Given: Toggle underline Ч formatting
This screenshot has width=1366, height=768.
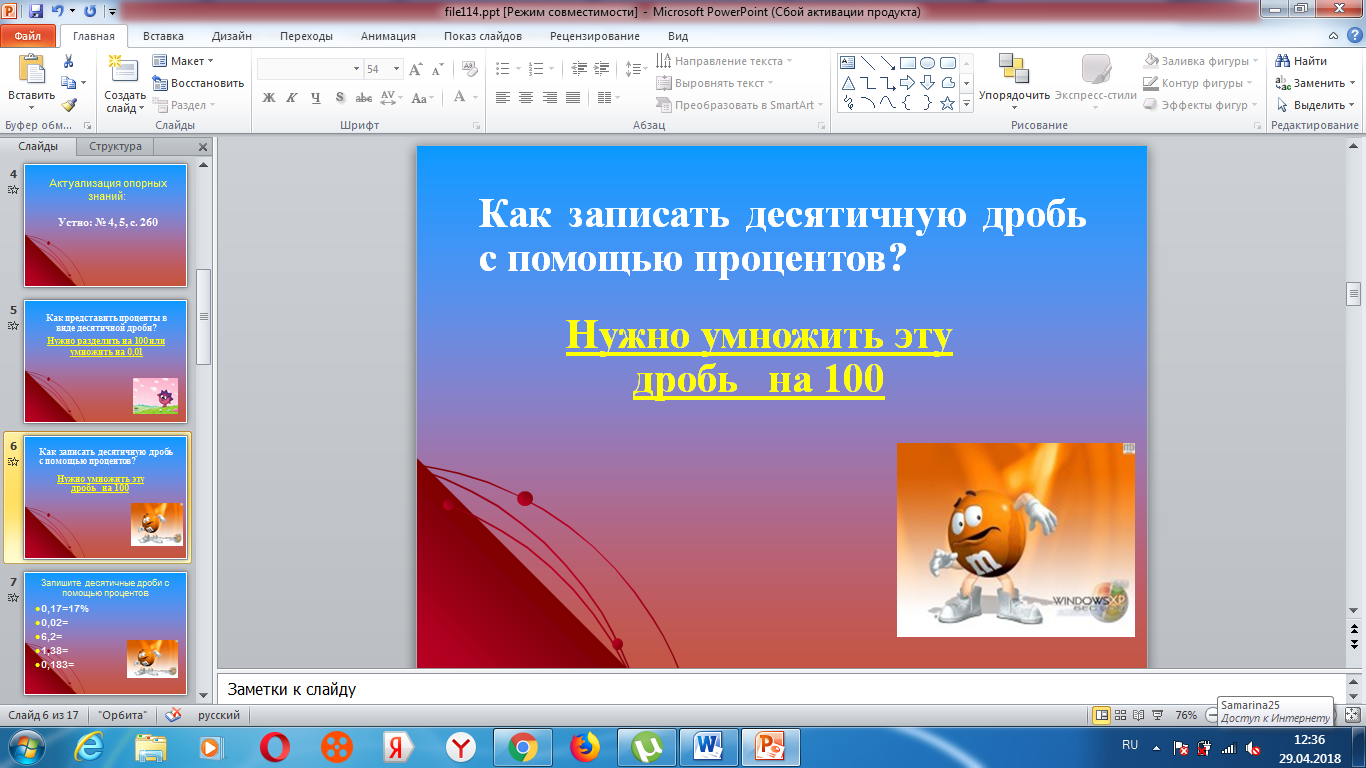Looking at the screenshot, I should tap(316, 98).
